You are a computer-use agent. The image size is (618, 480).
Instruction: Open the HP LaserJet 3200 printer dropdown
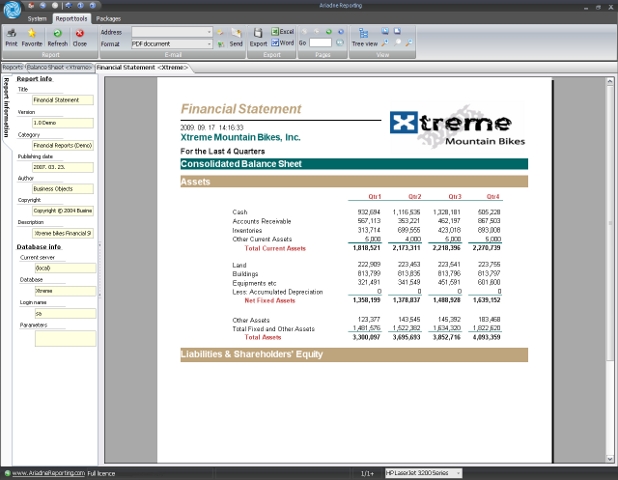[x=458, y=472]
